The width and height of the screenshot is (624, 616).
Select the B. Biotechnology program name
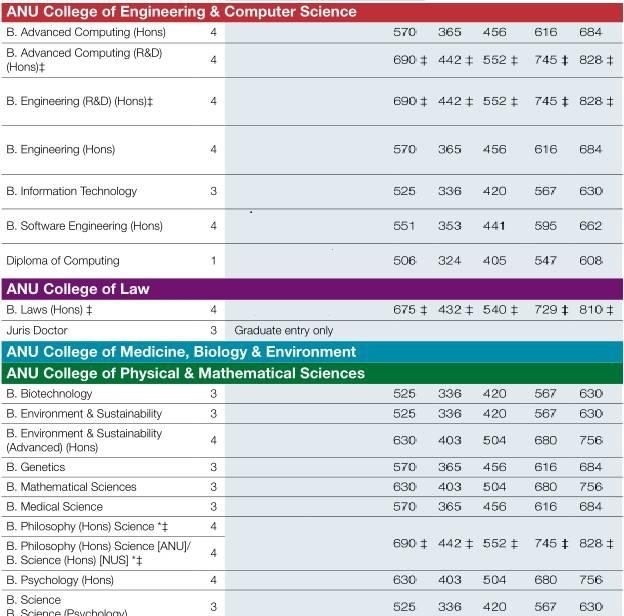tap(49, 394)
